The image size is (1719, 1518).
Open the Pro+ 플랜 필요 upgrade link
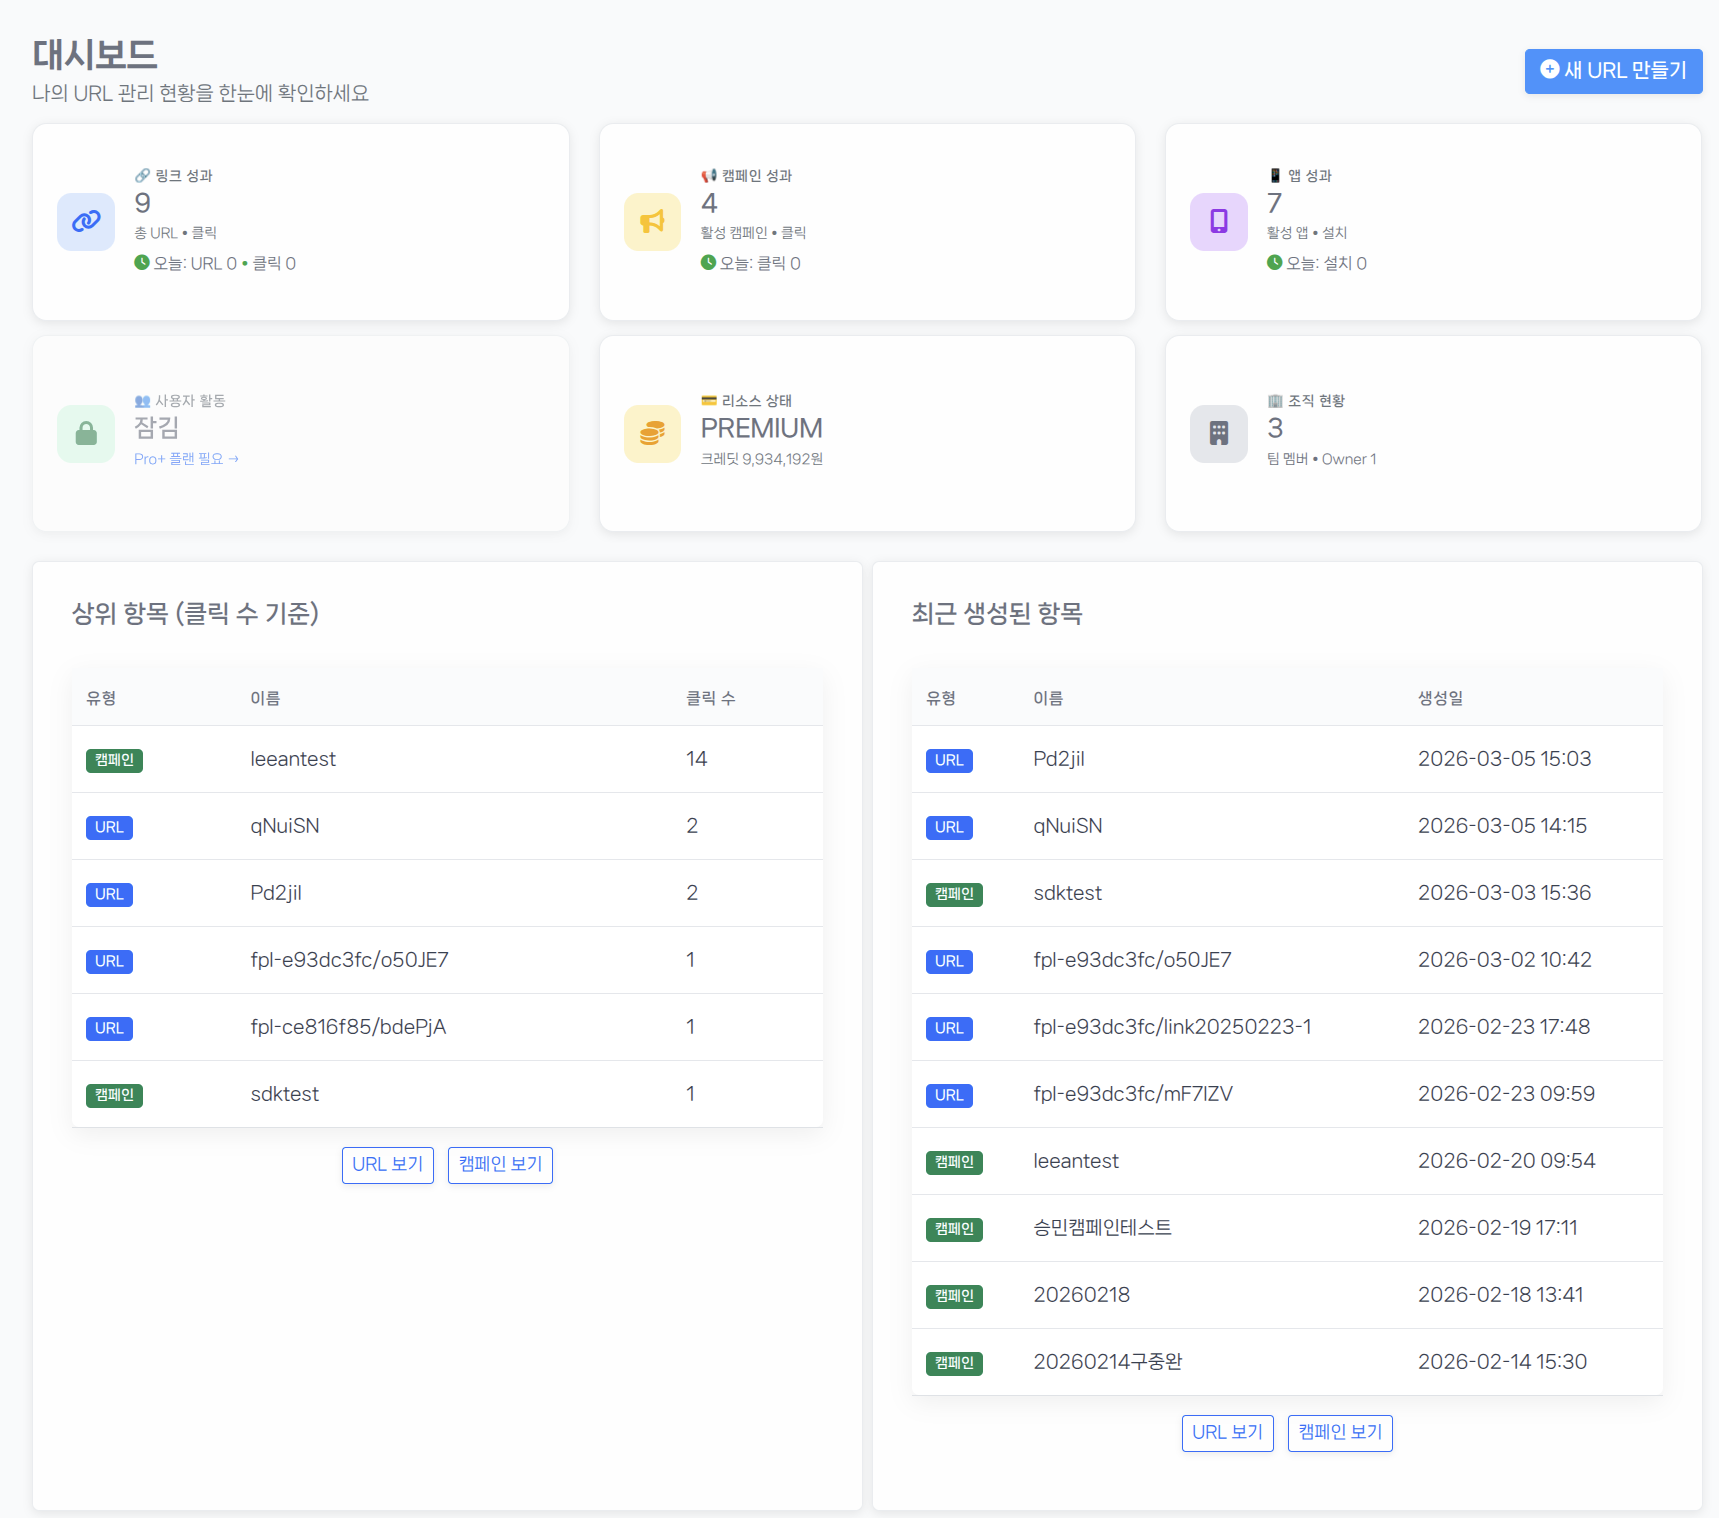tap(186, 459)
